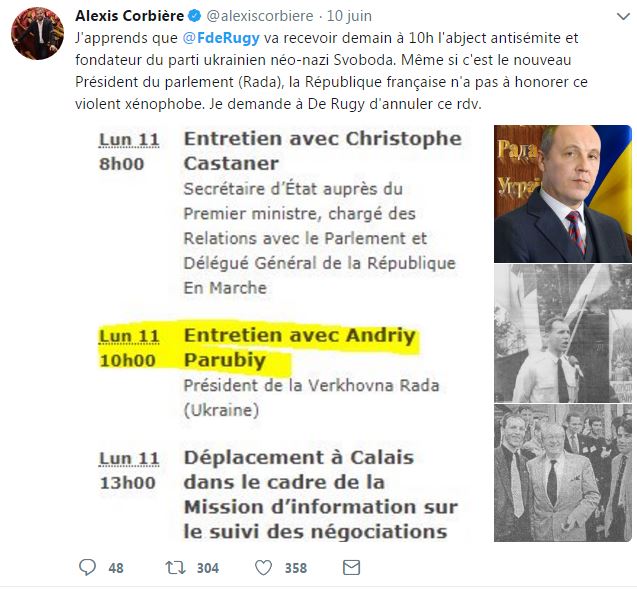Viewport: 637px width, 589px height.
Task: Open the middle black-and-white rally photo
Action: point(563,333)
